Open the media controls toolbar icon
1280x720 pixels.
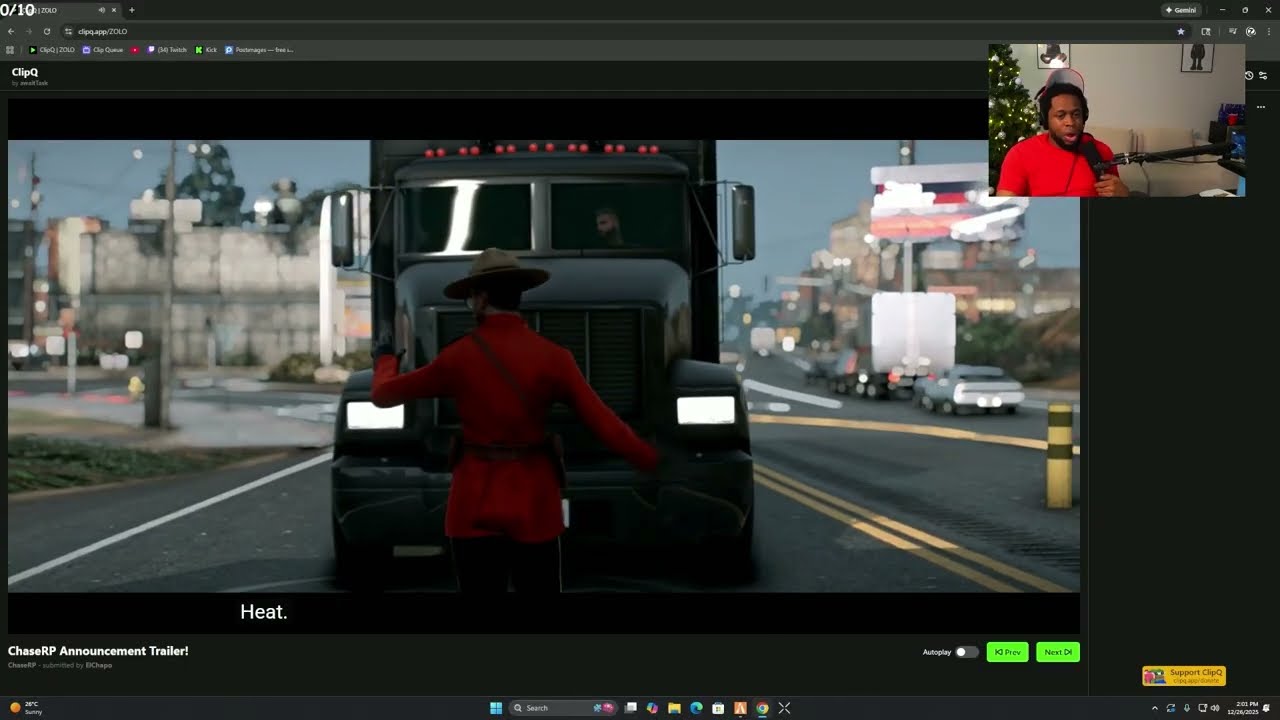point(1233,31)
